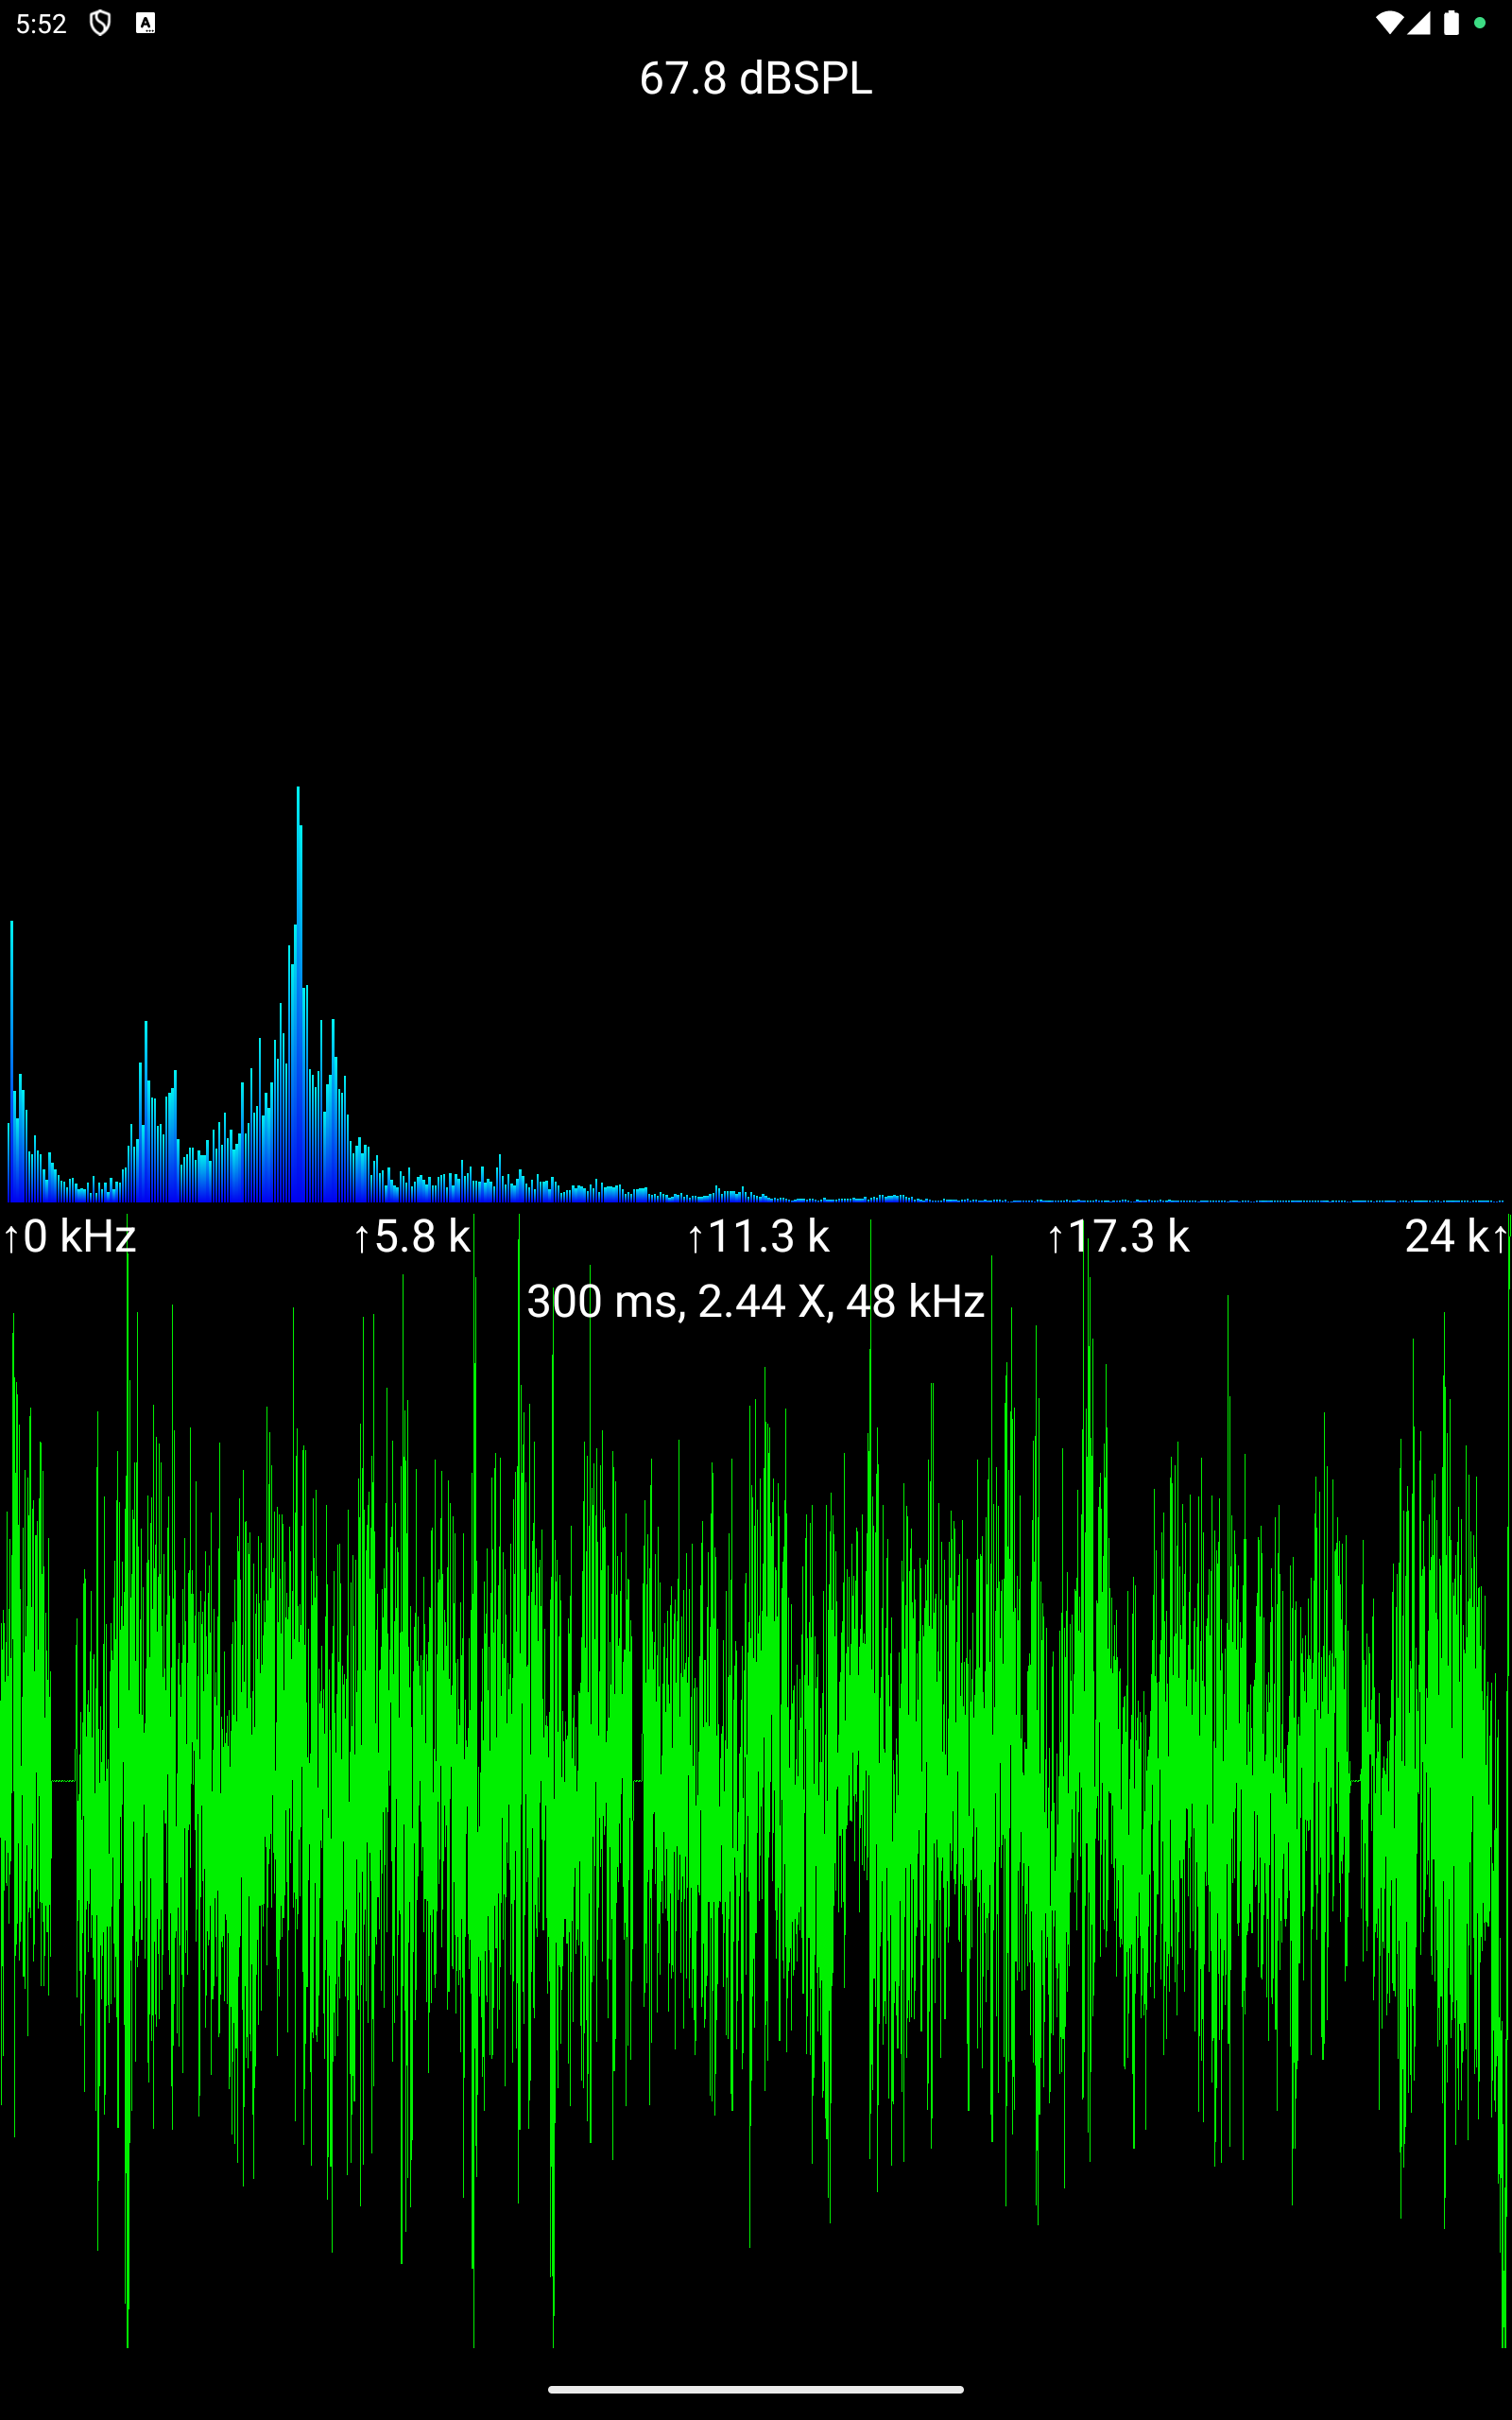Image resolution: width=1512 pixels, height=2420 pixels.
Task: Tap the 11.3 k frequency axis label
Action: tap(759, 1236)
